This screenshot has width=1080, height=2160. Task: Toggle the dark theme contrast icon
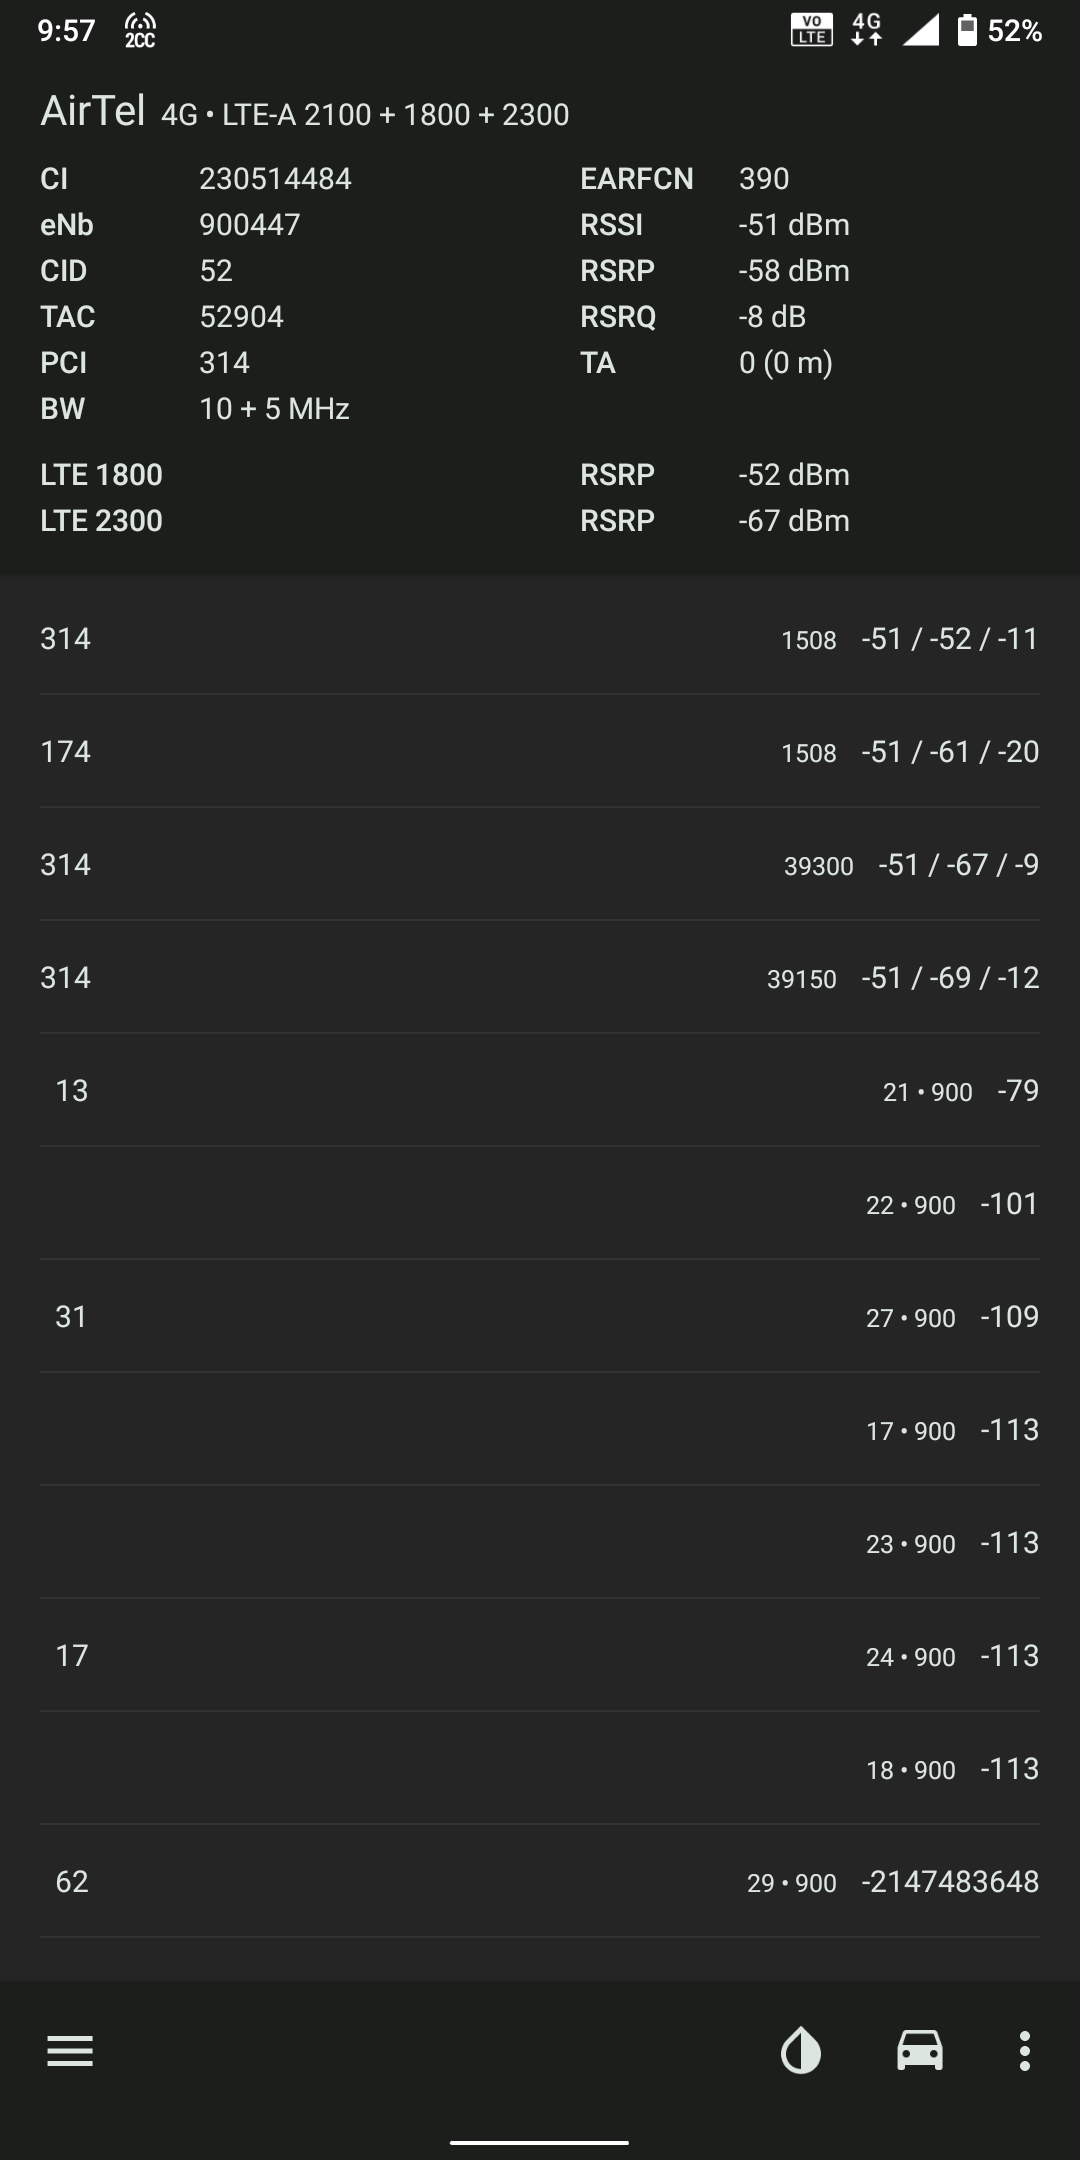point(800,2051)
